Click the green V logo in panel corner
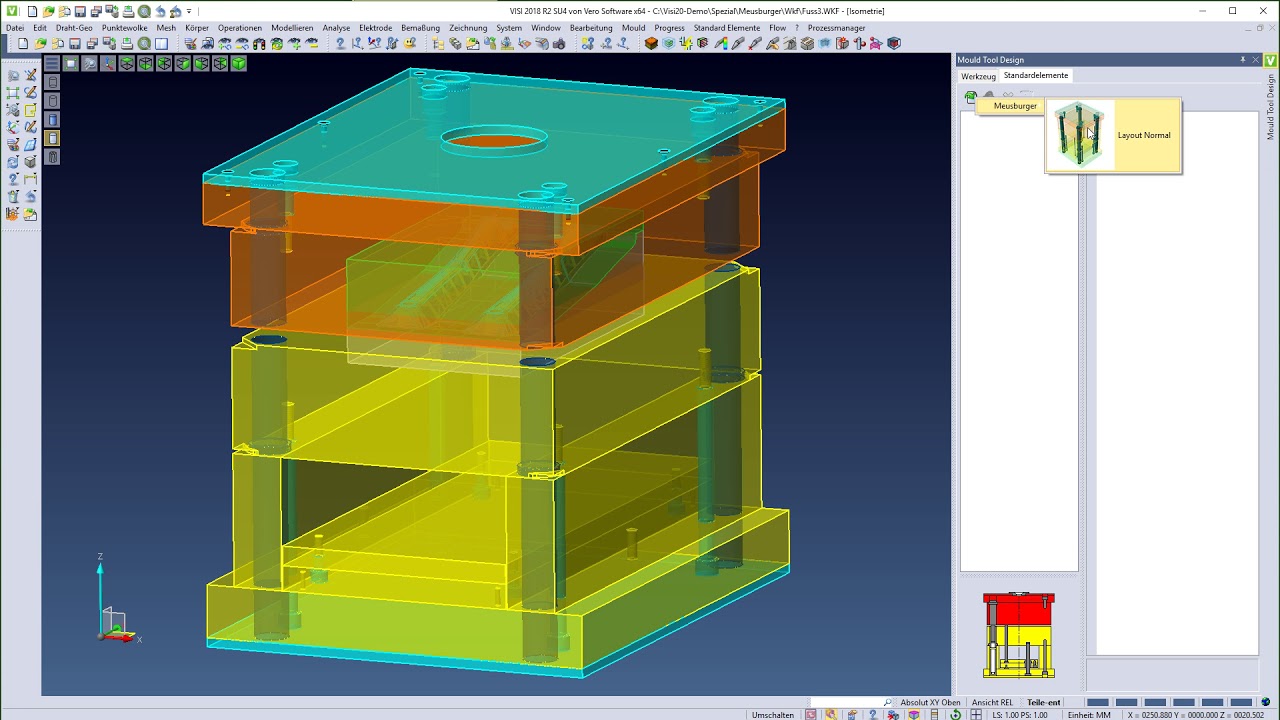The width and height of the screenshot is (1280, 720). pos(1271,60)
